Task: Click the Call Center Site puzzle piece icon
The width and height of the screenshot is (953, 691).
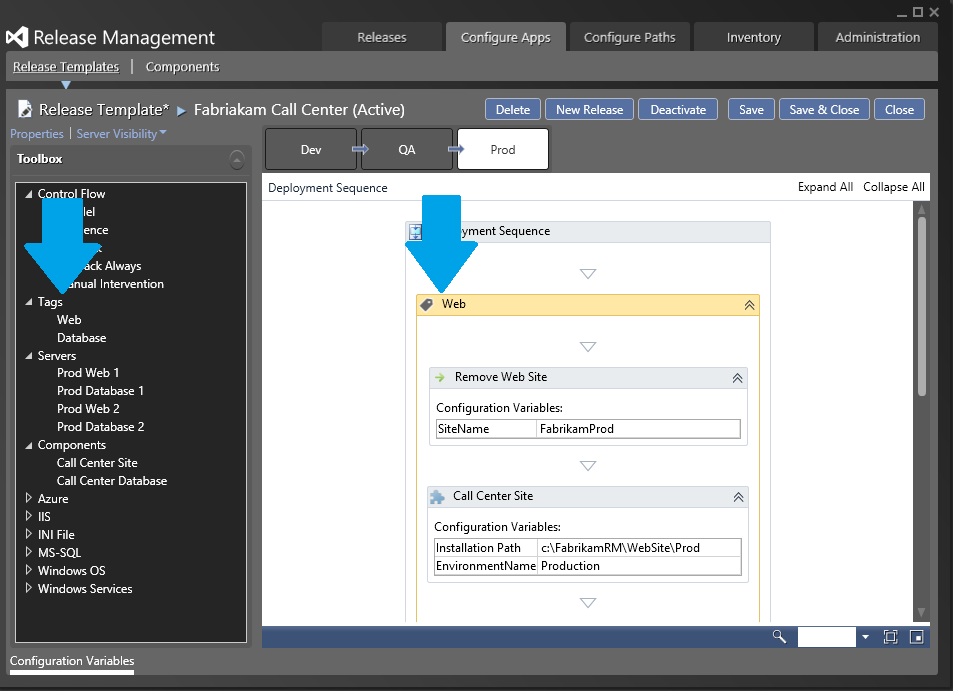Action: pos(437,496)
